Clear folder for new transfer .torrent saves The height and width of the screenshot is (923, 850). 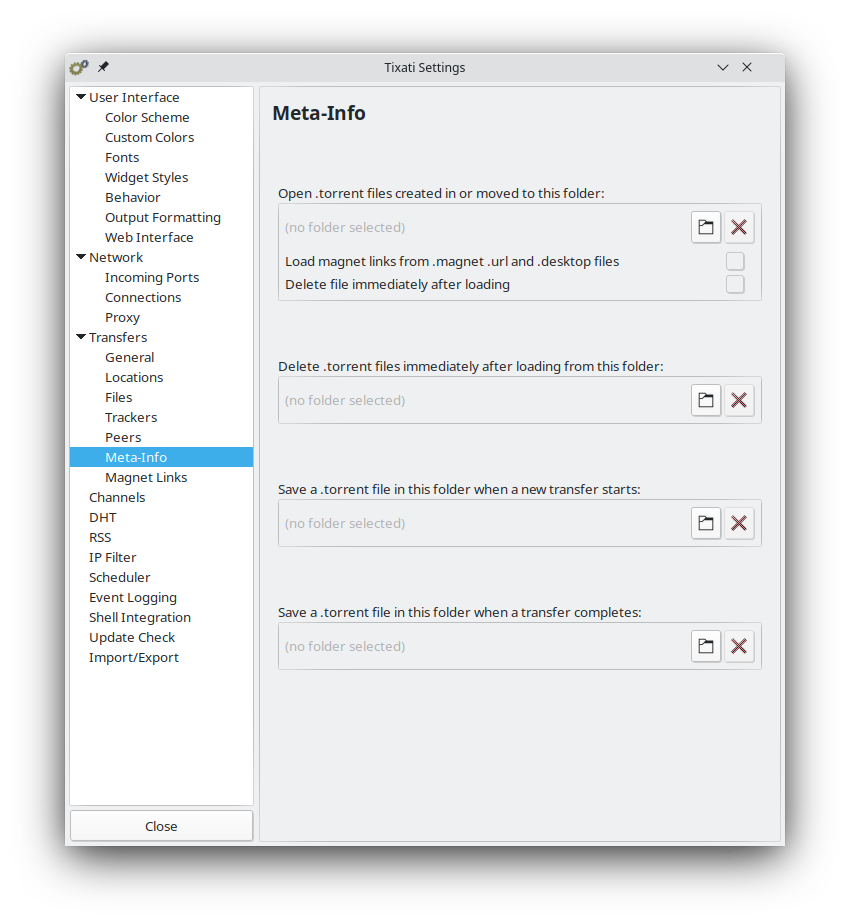click(739, 522)
